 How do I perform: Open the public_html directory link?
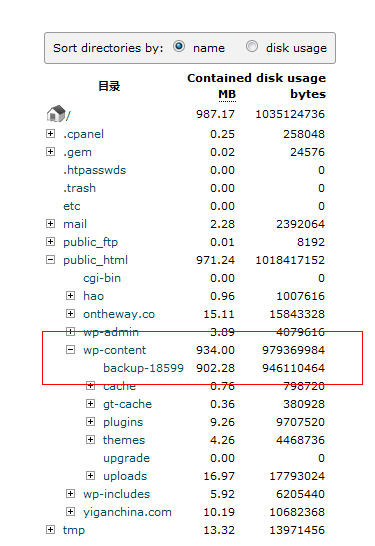pyautogui.click(x=95, y=260)
